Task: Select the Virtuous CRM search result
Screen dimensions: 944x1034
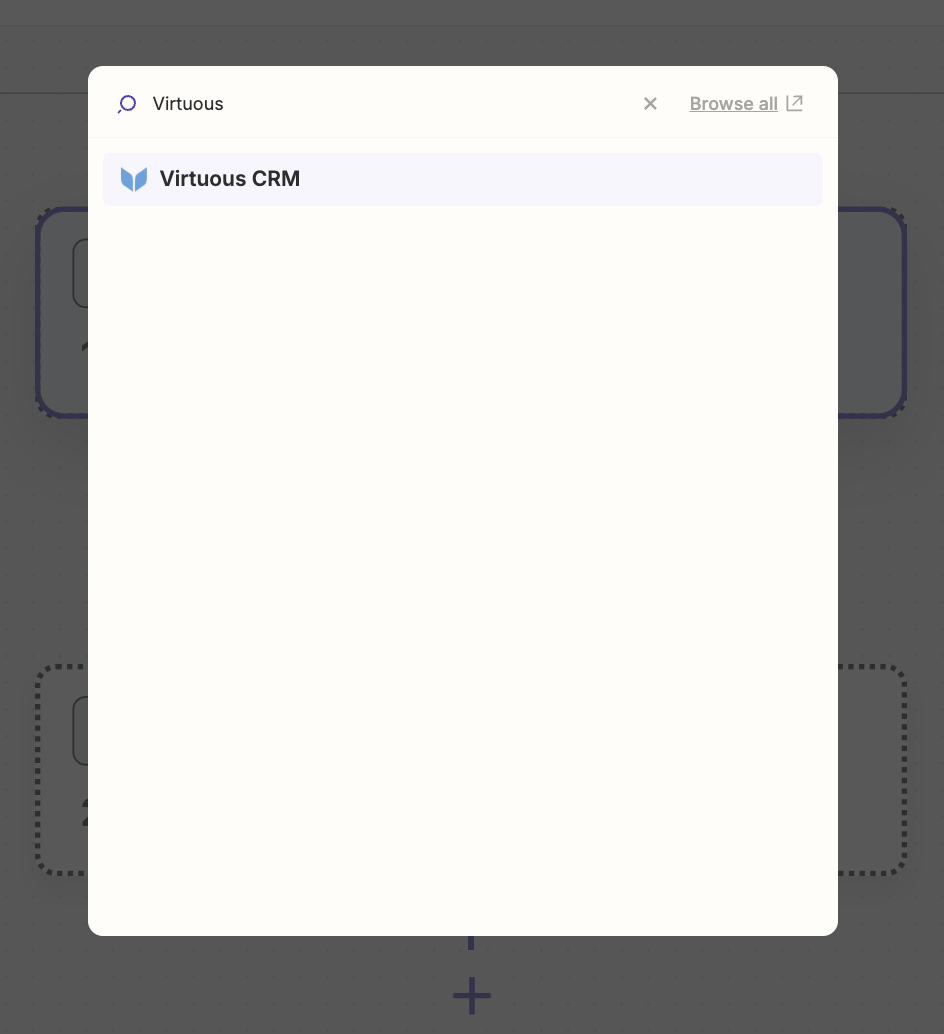Action: tap(463, 179)
